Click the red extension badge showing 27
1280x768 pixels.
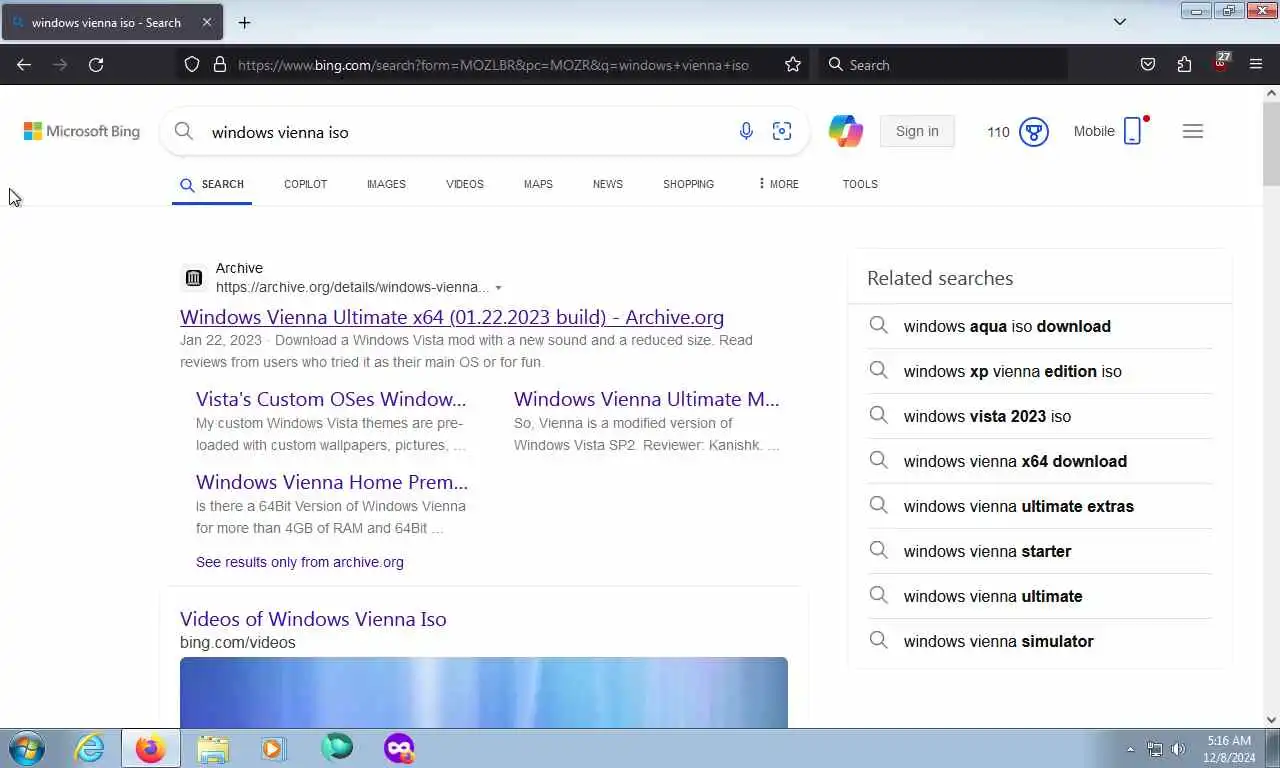pyautogui.click(x=1221, y=62)
